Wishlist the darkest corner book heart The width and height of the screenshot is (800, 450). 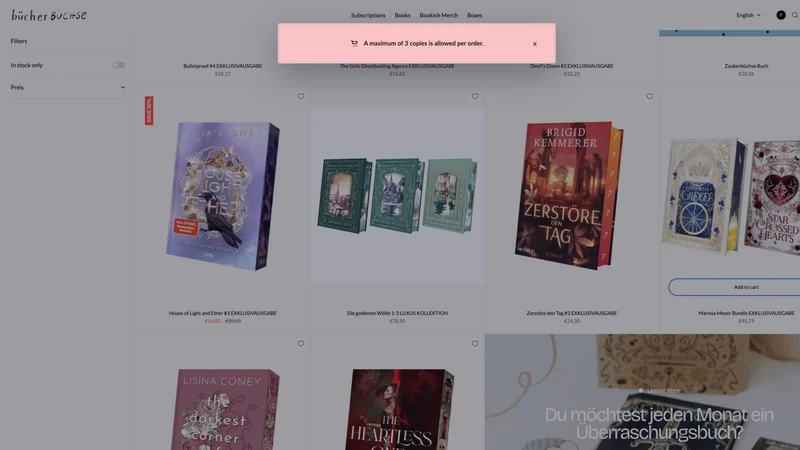[x=301, y=344]
